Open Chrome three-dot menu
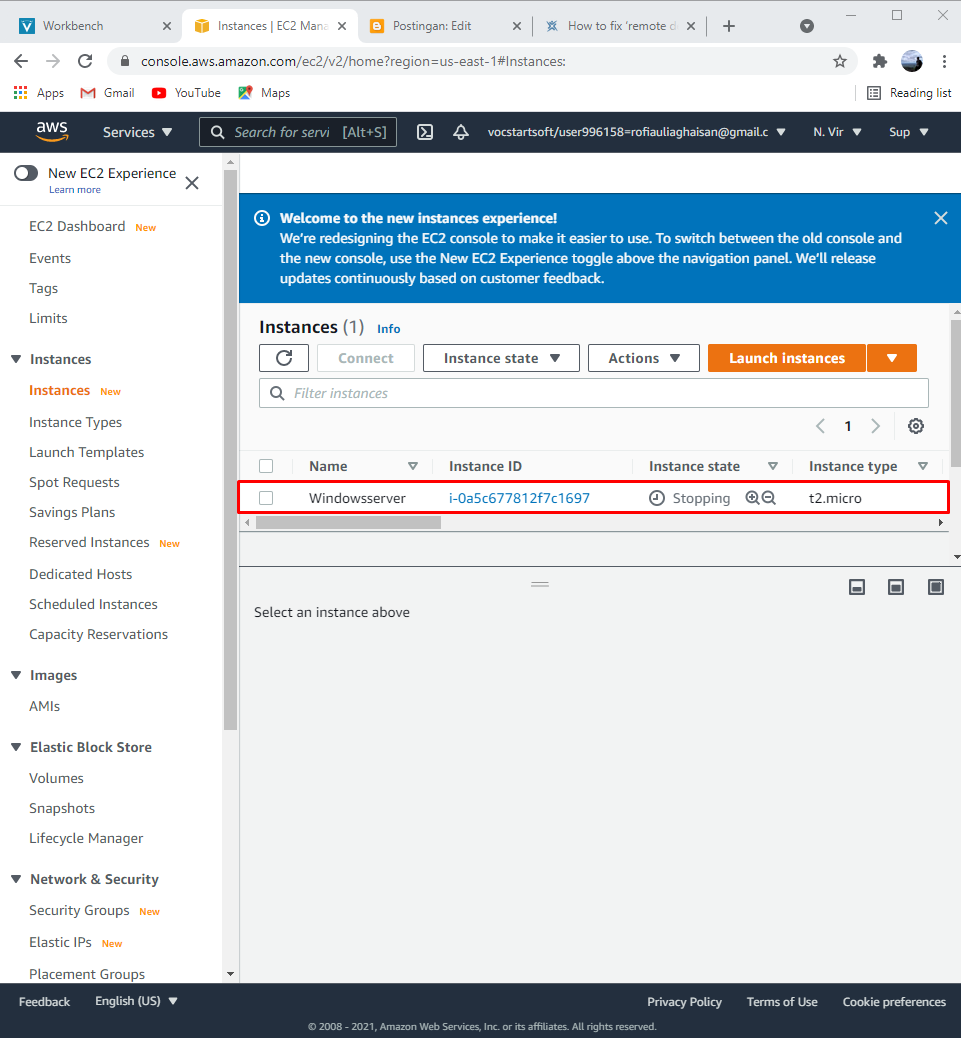The image size is (961, 1038). (944, 62)
